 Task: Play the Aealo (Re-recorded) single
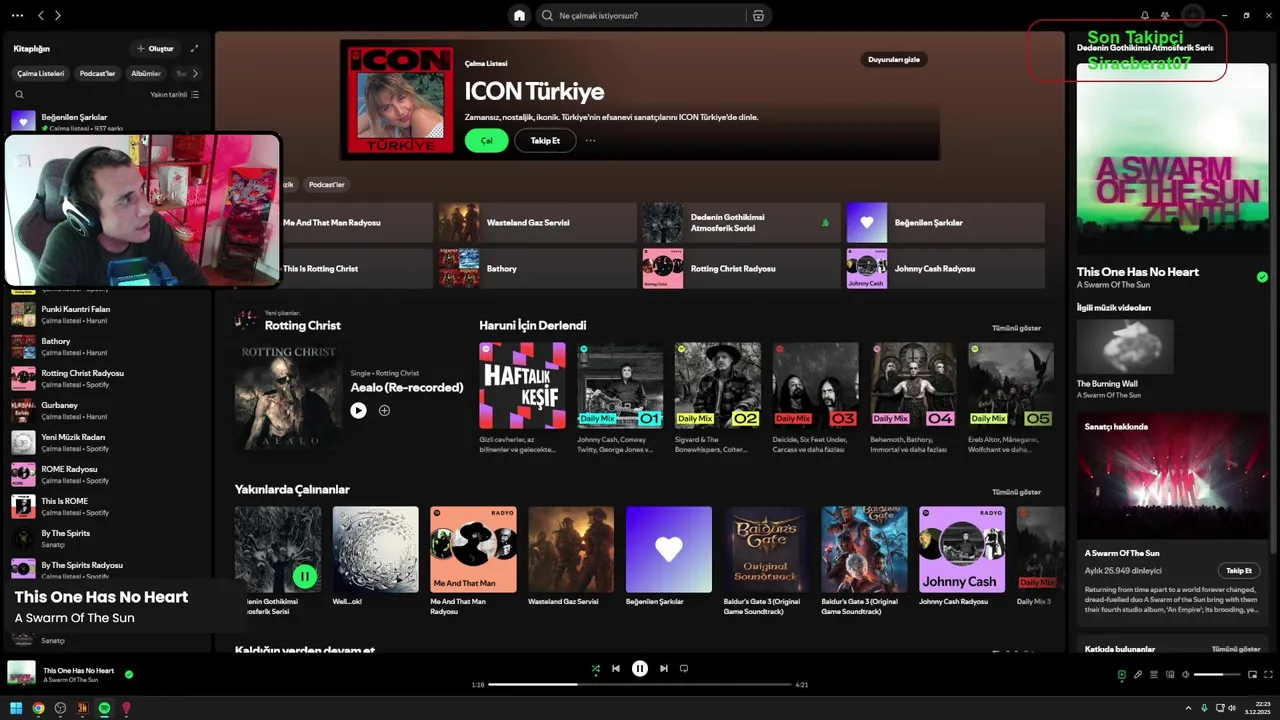point(358,410)
